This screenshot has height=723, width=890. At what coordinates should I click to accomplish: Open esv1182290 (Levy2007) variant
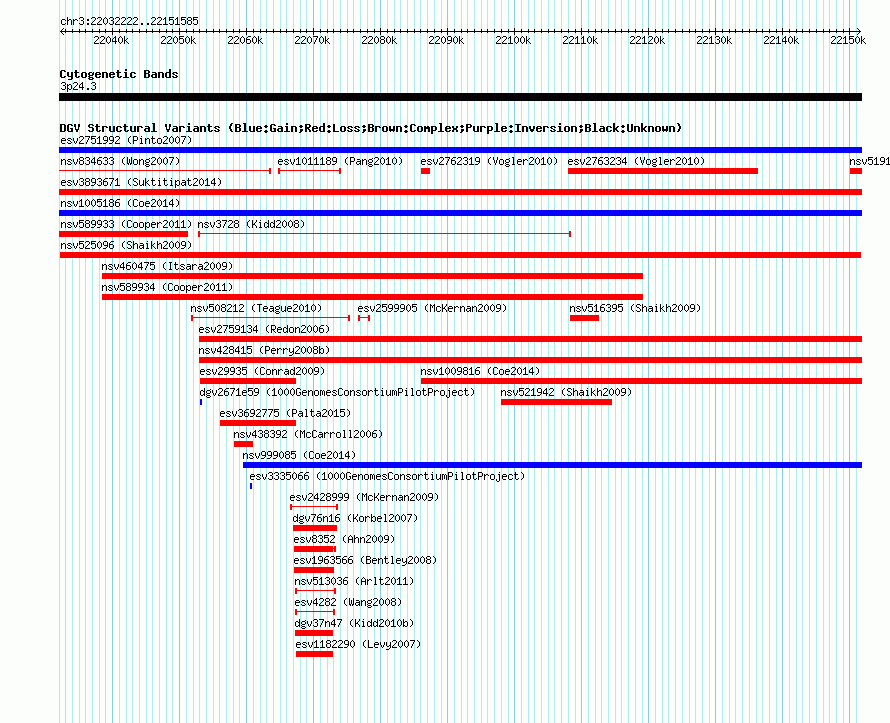click(x=358, y=644)
